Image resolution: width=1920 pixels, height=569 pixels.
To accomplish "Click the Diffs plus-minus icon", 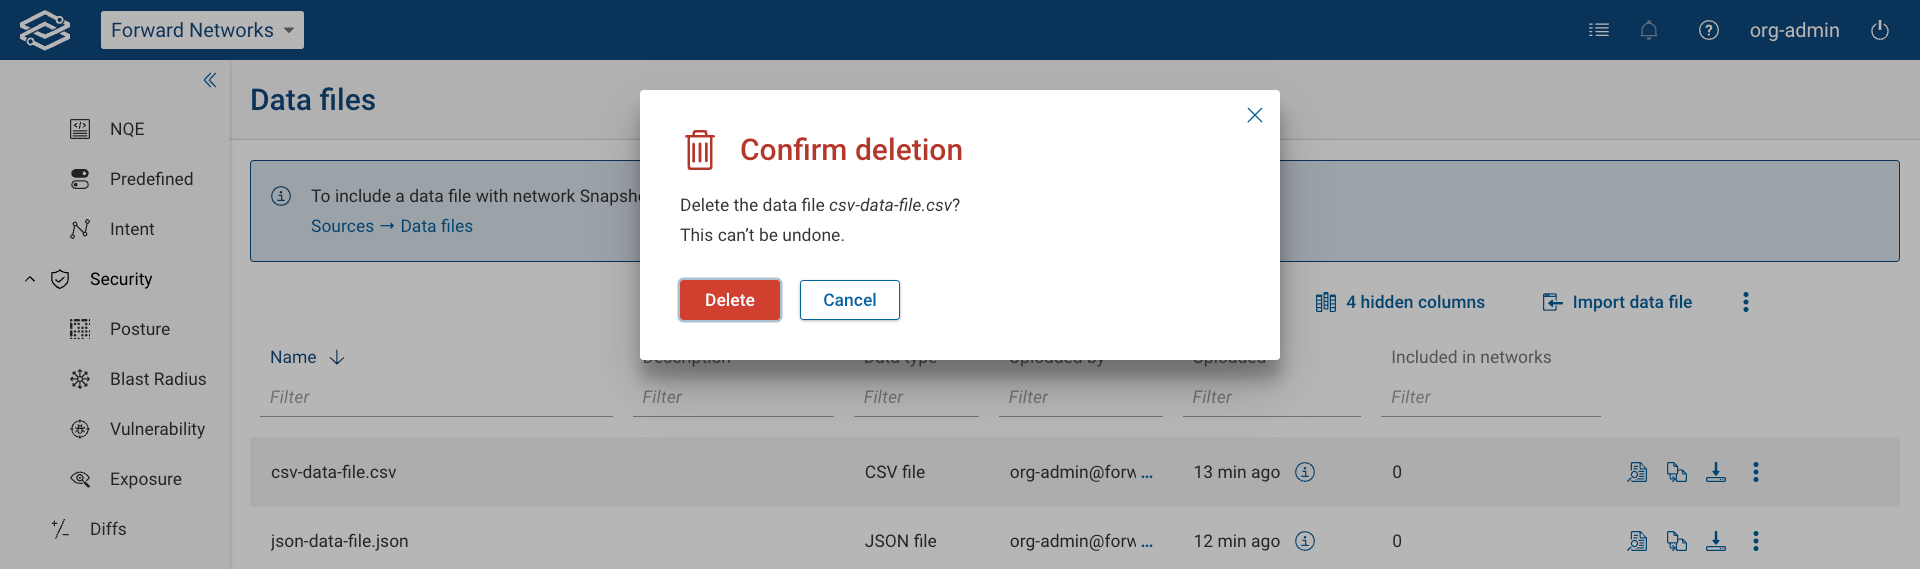I will point(60,529).
